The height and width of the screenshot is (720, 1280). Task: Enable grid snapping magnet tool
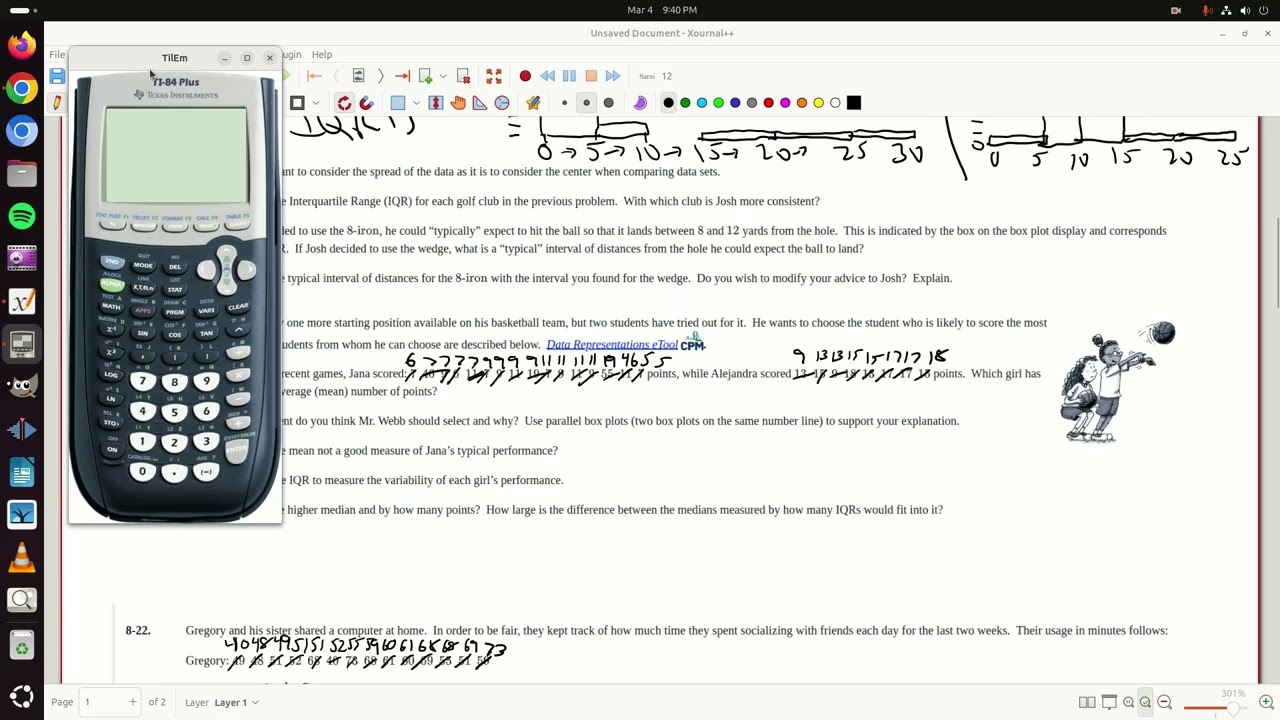(x=366, y=103)
